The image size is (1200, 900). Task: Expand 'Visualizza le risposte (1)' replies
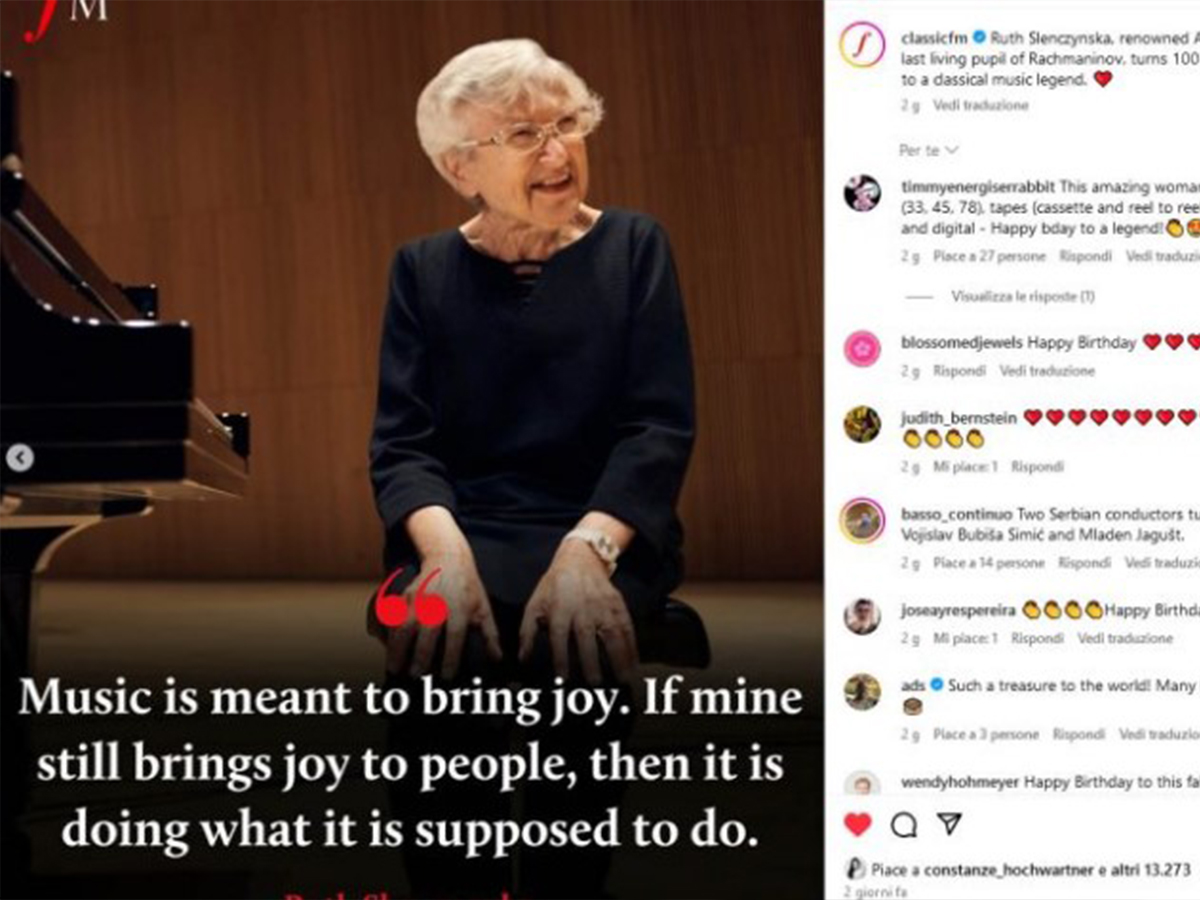click(1023, 296)
